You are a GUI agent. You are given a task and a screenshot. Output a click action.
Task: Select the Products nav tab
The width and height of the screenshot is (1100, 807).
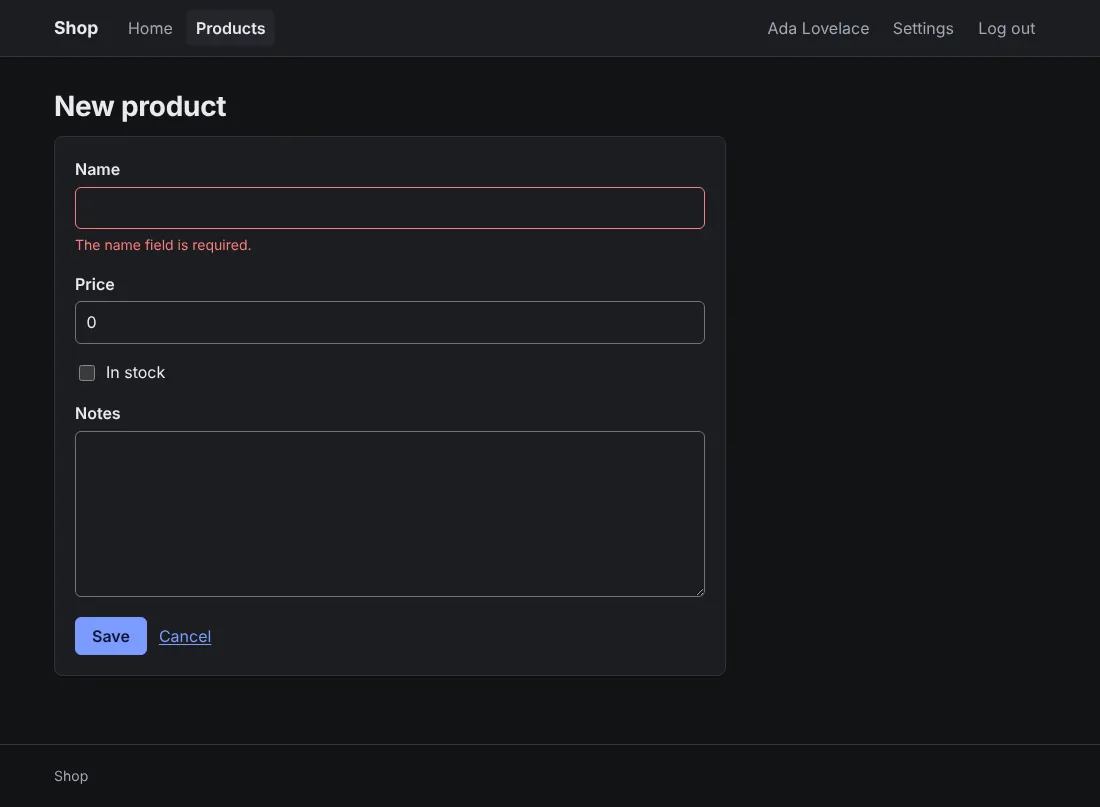[230, 28]
